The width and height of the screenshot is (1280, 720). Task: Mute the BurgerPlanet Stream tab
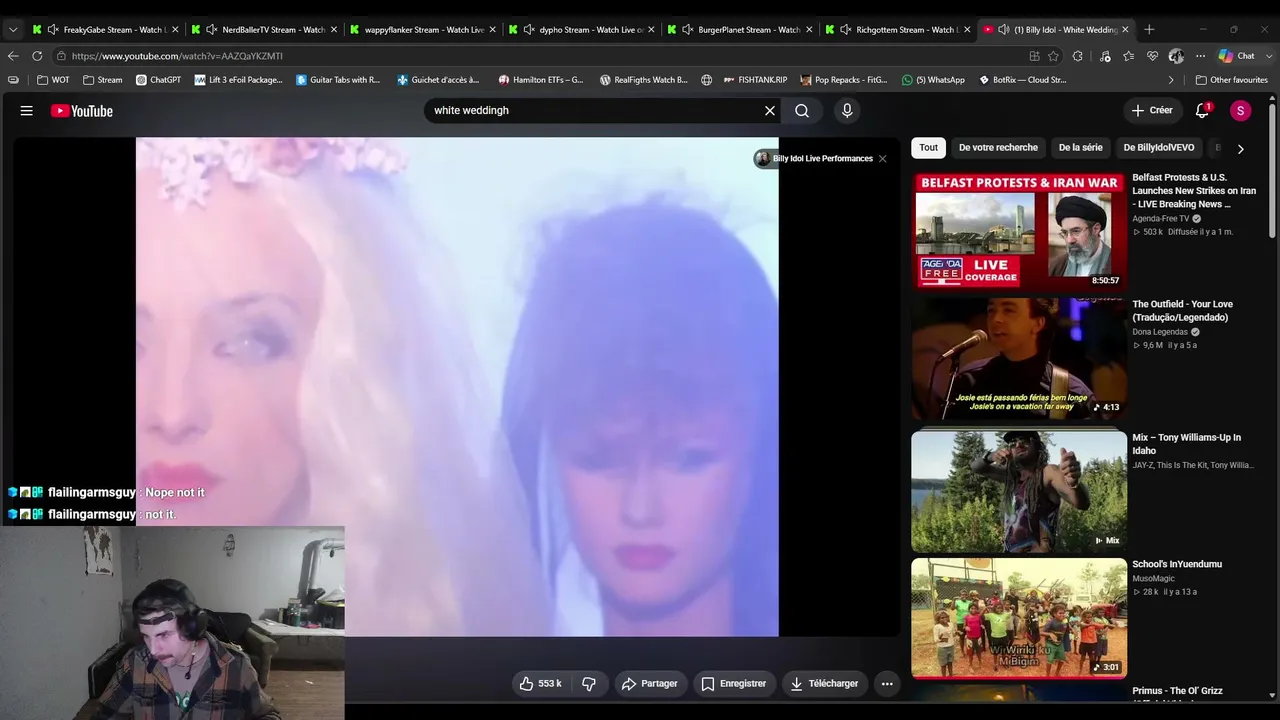pos(687,30)
